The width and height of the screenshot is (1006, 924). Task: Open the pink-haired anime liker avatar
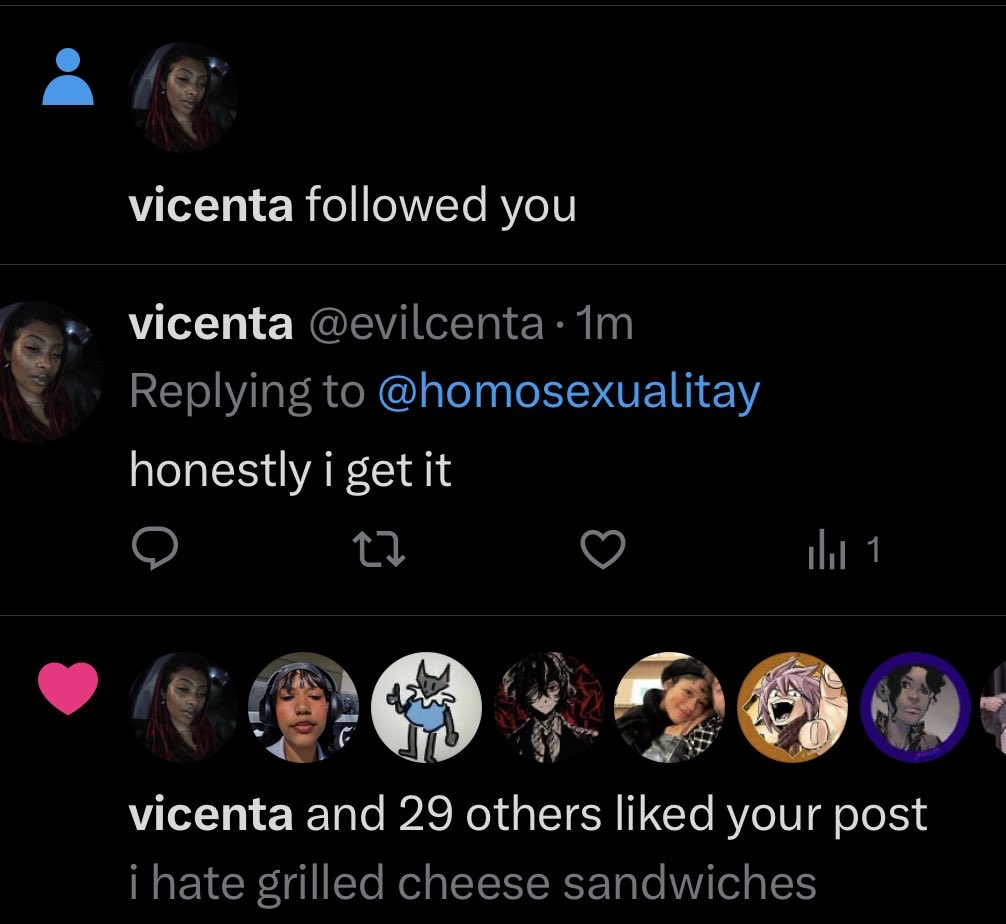click(792, 707)
